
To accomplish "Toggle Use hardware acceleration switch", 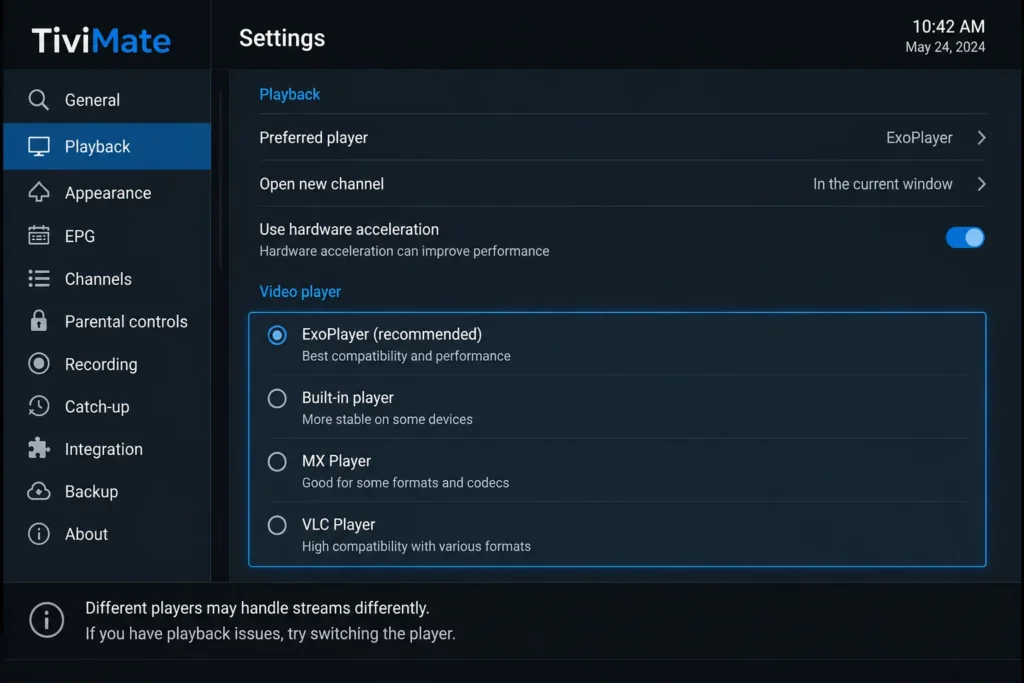I will (965, 237).
